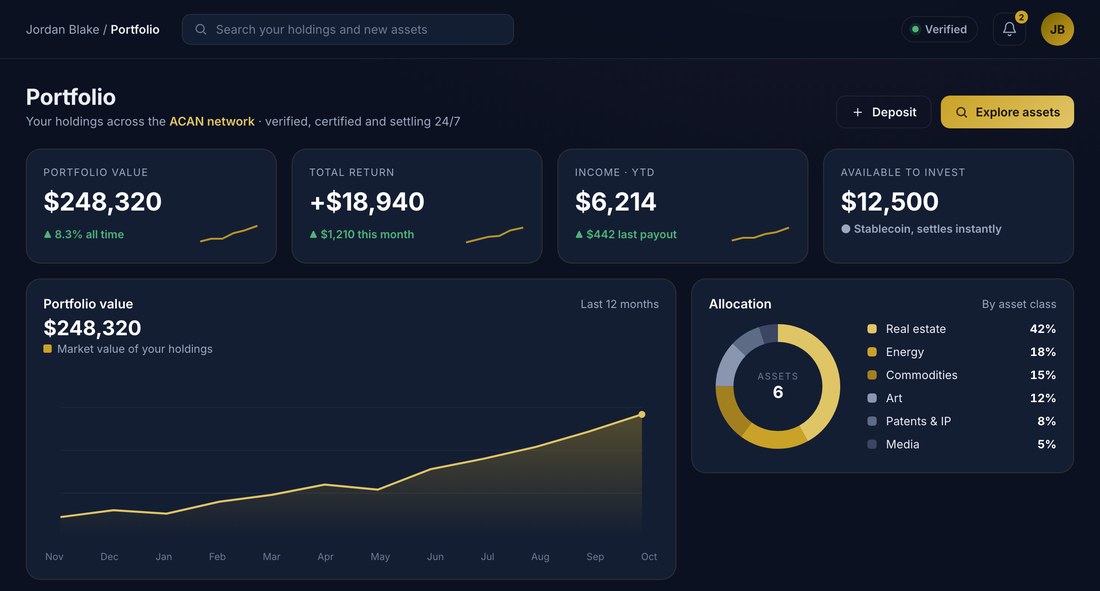Click the "By asset class" label
This screenshot has height=591, width=1100.
click(x=1019, y=304)
